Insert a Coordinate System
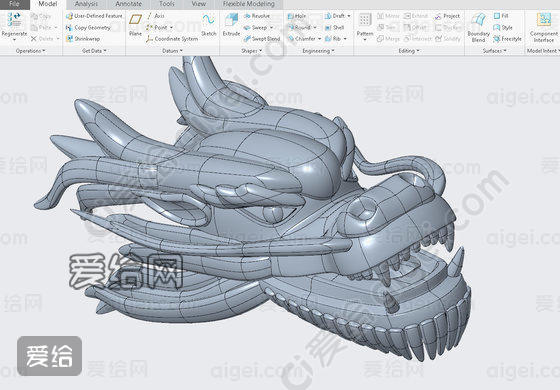The width and height of the screenshot is (560, 390). (x=172, y=39)
